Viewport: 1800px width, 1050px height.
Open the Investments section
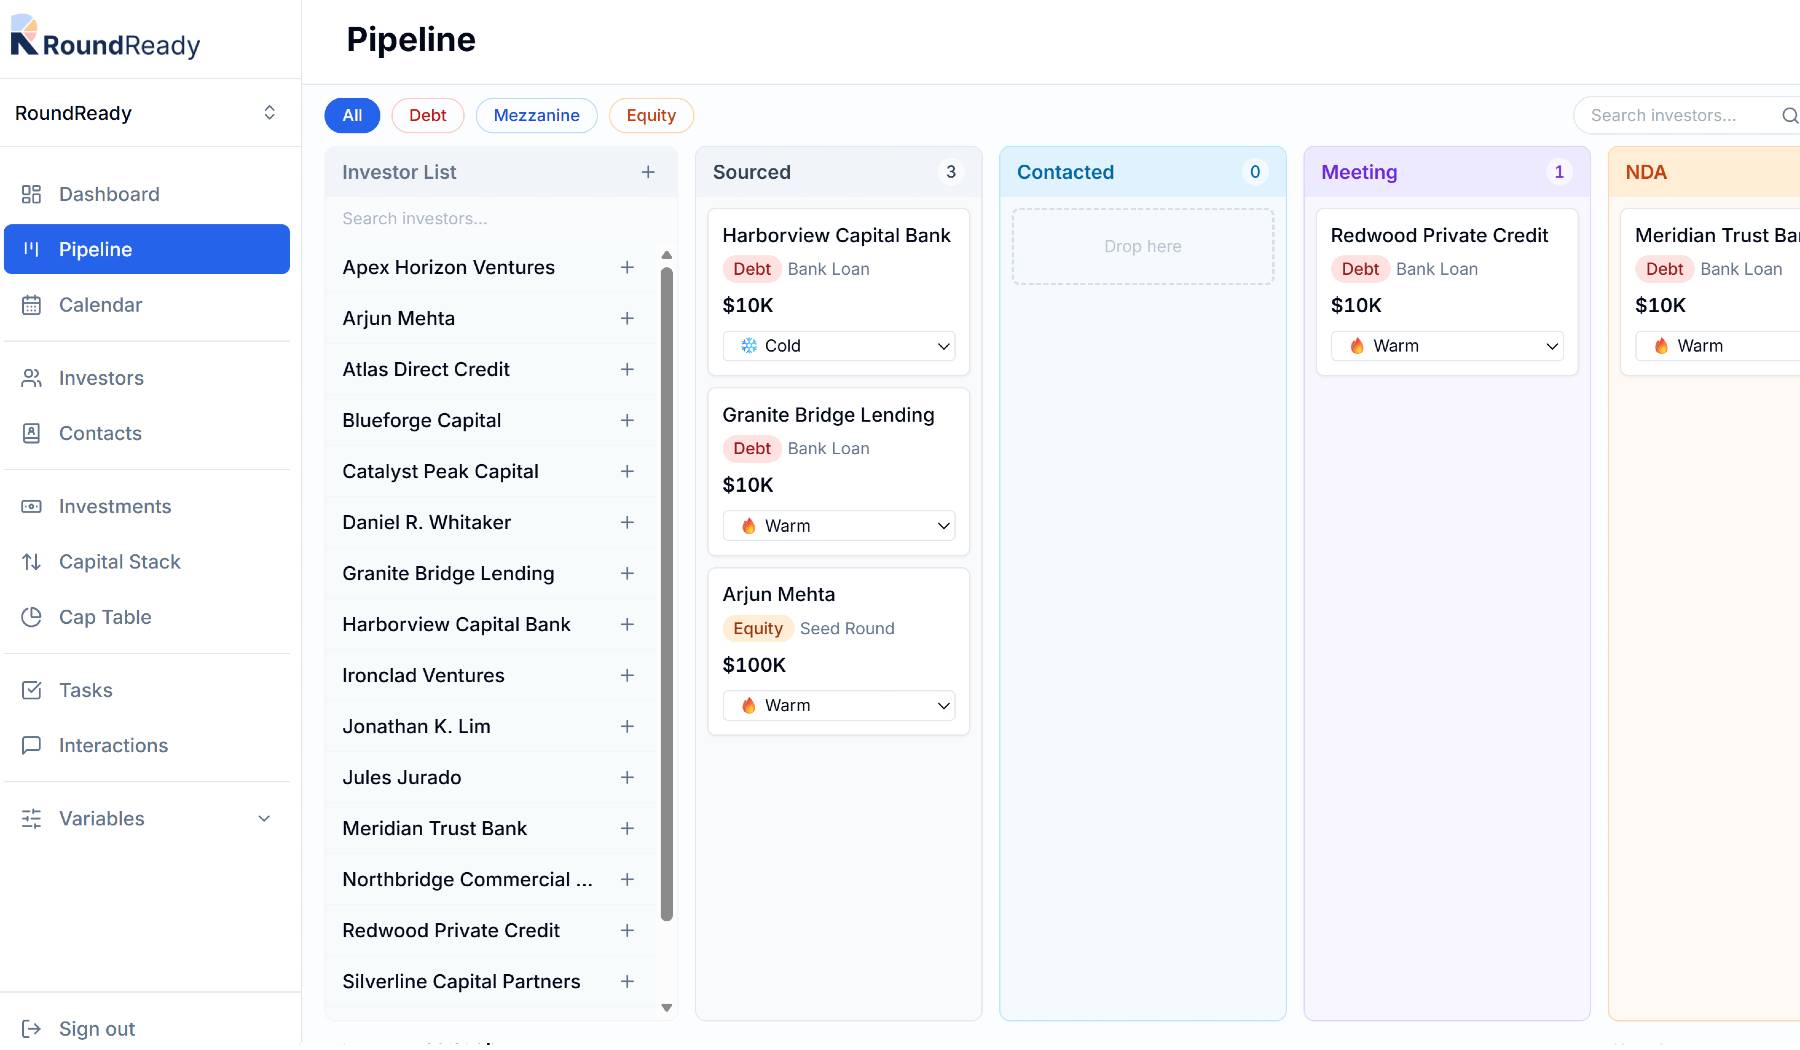(x=147, y=506)
